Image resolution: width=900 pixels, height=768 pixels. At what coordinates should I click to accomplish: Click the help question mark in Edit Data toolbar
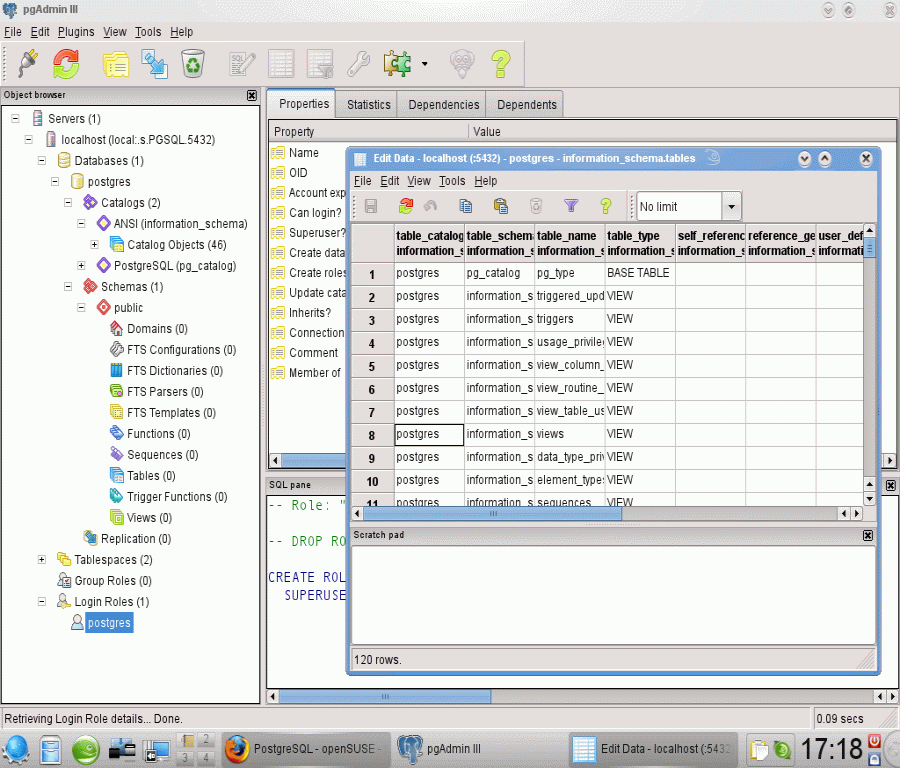pyautogui.click(x=606, y=206)
